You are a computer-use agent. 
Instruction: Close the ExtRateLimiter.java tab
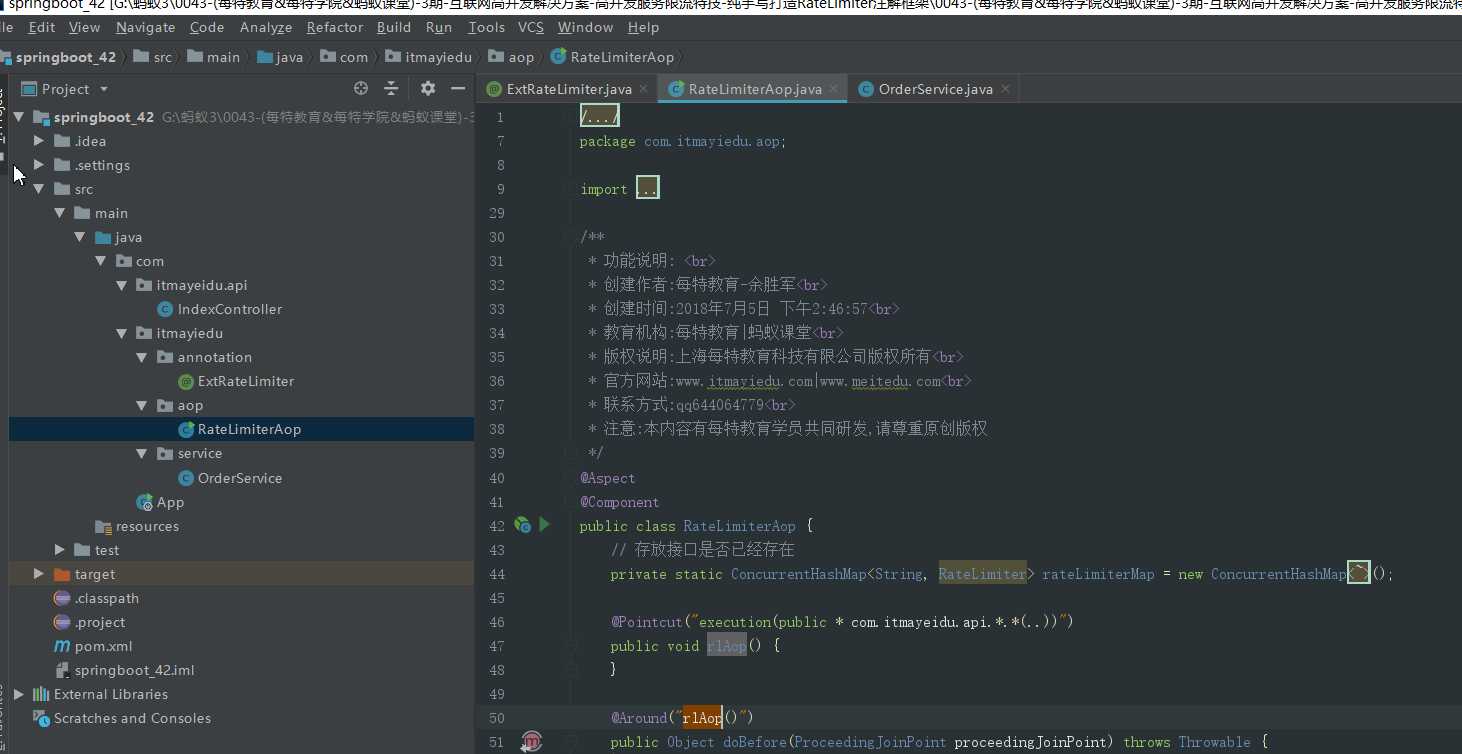pos(644,88)
